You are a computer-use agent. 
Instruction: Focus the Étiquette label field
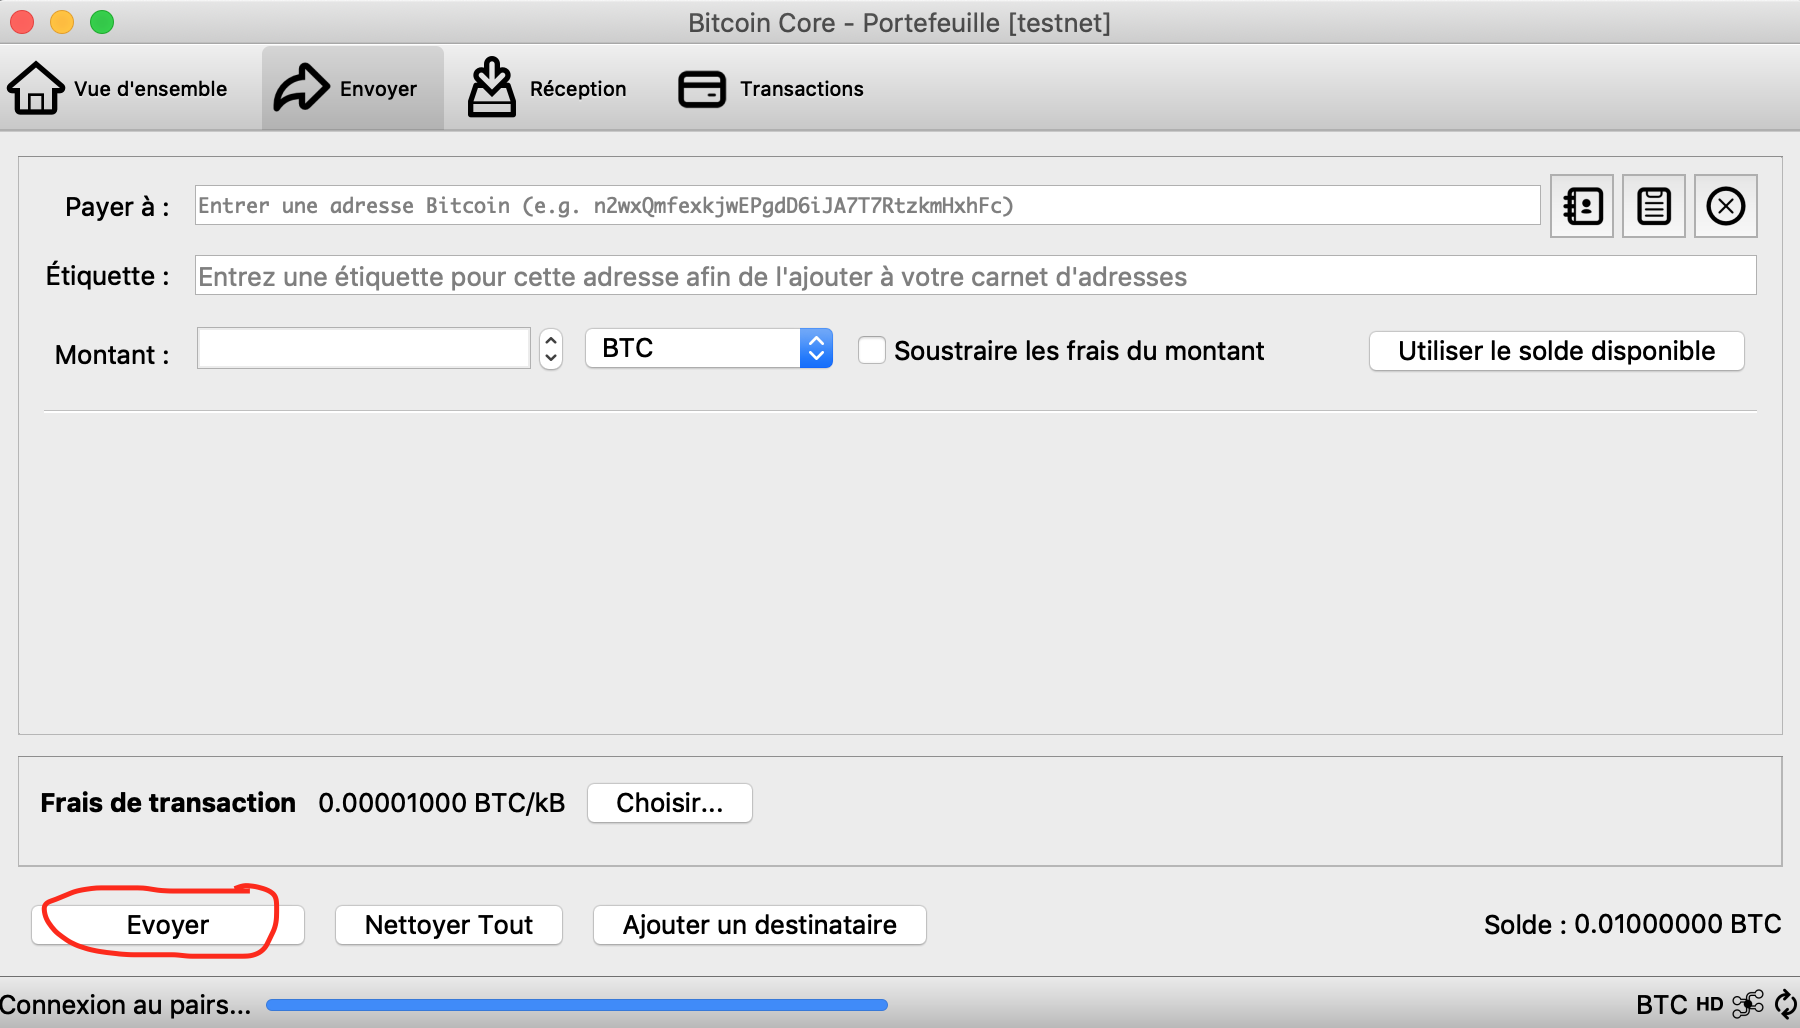(975, 276)
